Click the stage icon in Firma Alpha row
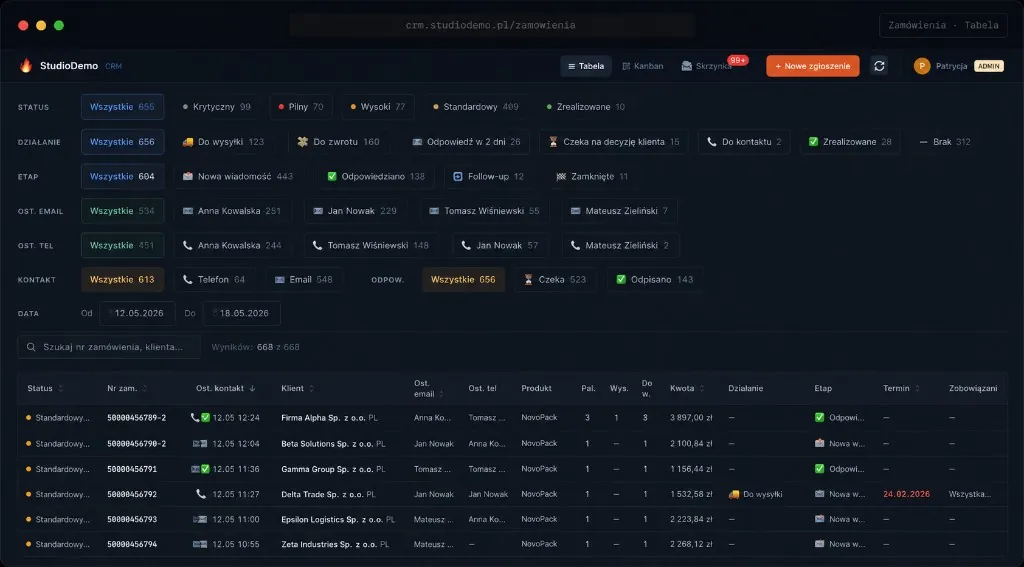Viewport: 1024px width, 567px height. coord(820,417)
